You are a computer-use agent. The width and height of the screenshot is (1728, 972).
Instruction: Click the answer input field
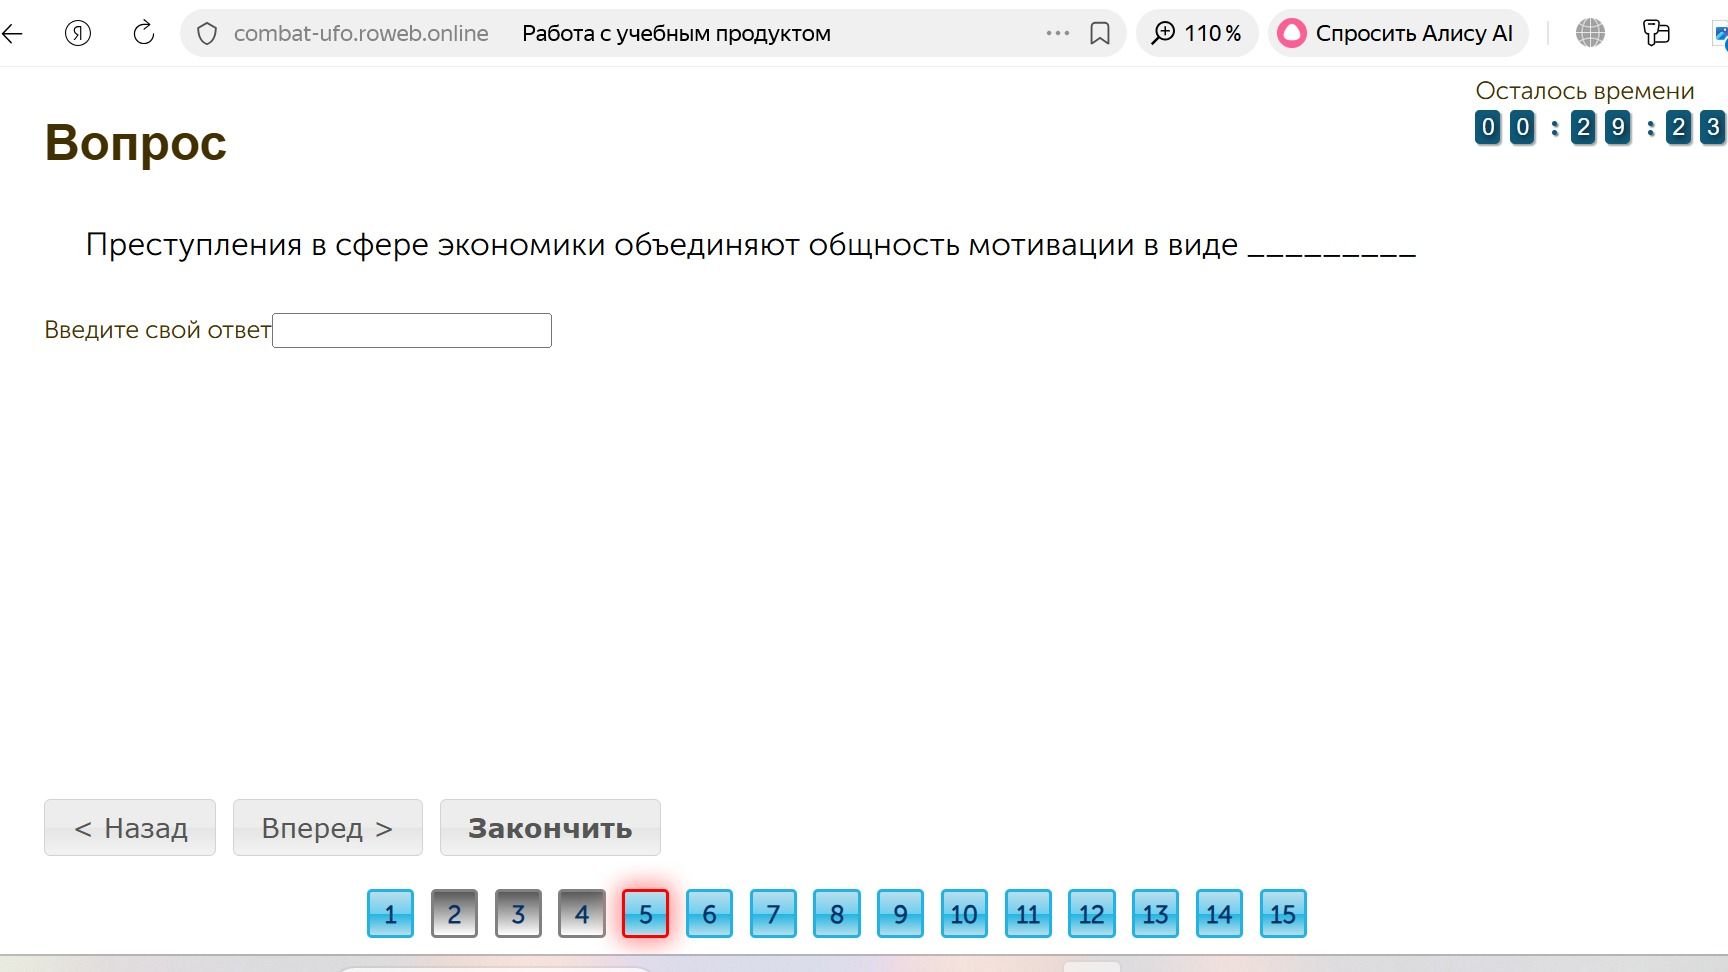tap(412, 331)
